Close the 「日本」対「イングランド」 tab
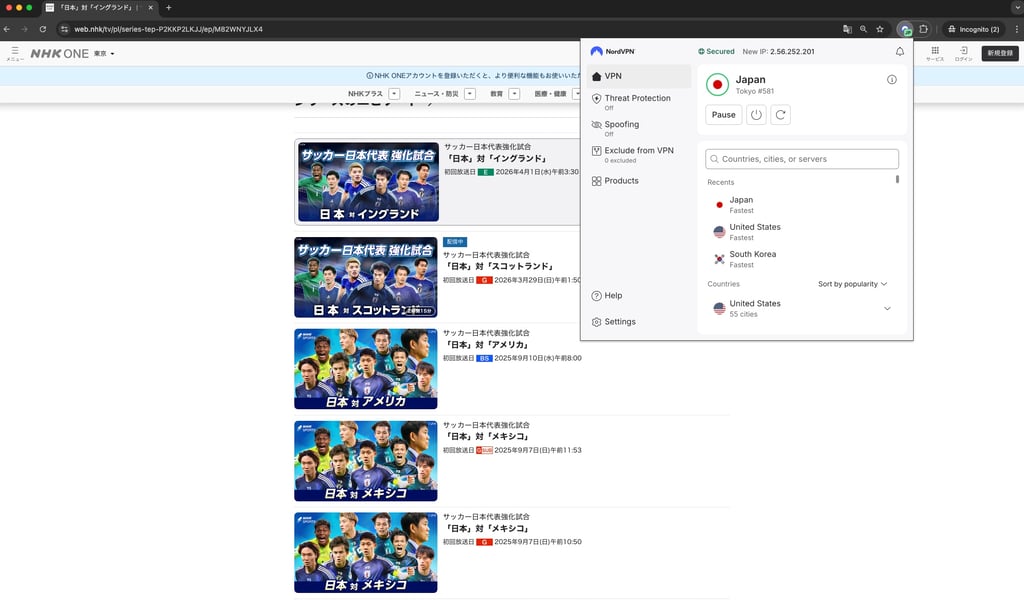Screen dimensions: 1024x600 point(150,8)
